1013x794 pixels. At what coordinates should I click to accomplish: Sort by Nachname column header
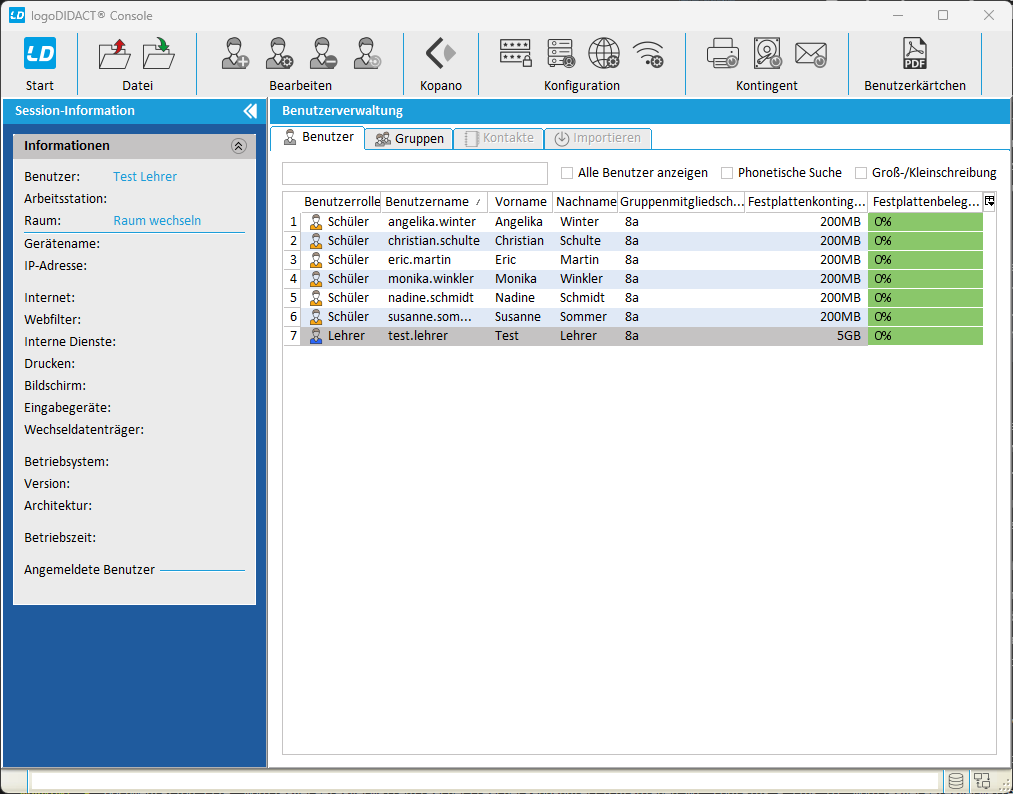pyautogui.click(x=586, y=202)
